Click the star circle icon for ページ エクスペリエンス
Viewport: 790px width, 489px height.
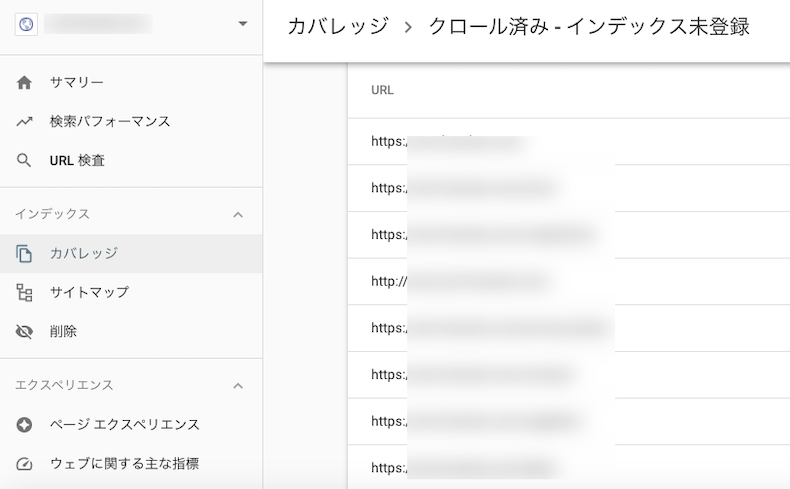coord(24,425)
